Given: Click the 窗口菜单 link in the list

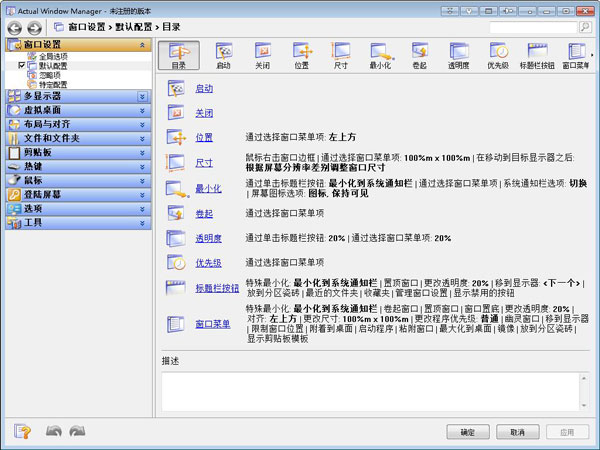Looking at the screenshot, I should (x=212, y=324).
